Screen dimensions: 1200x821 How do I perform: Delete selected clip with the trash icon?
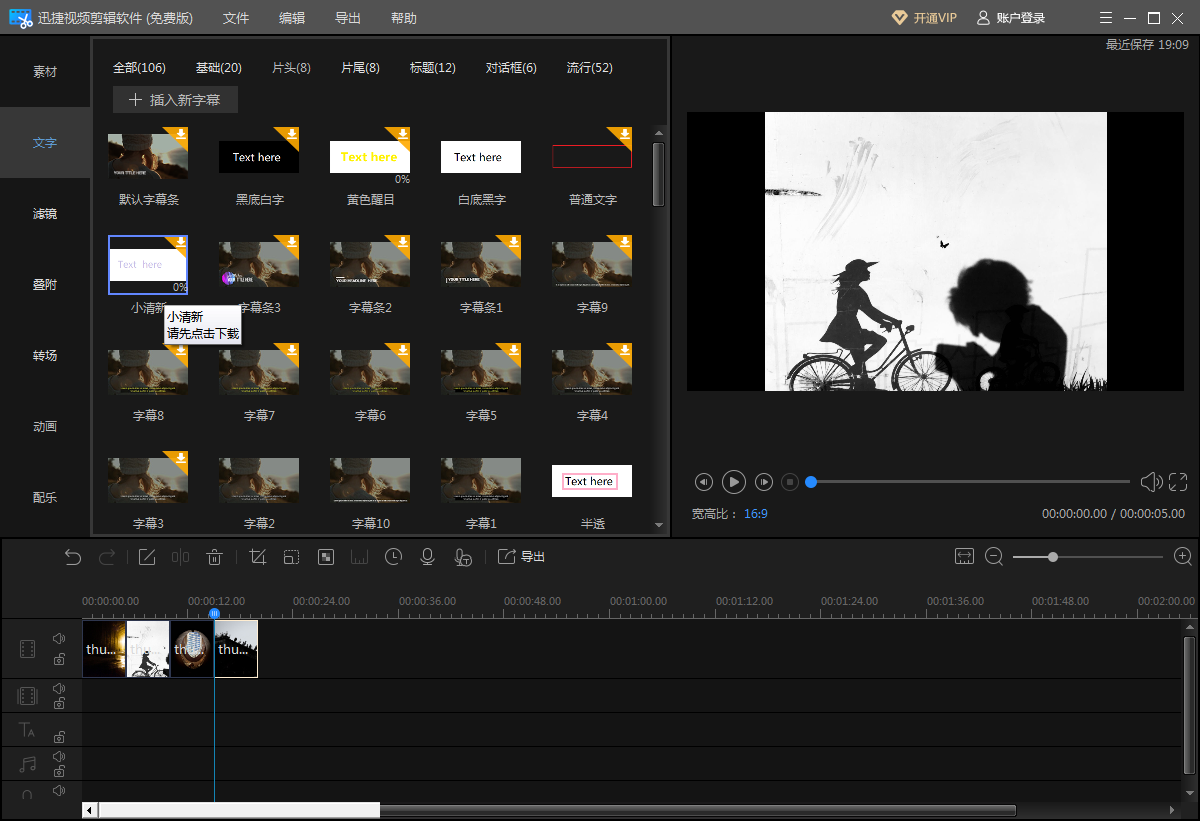click(x=214, y=557)
